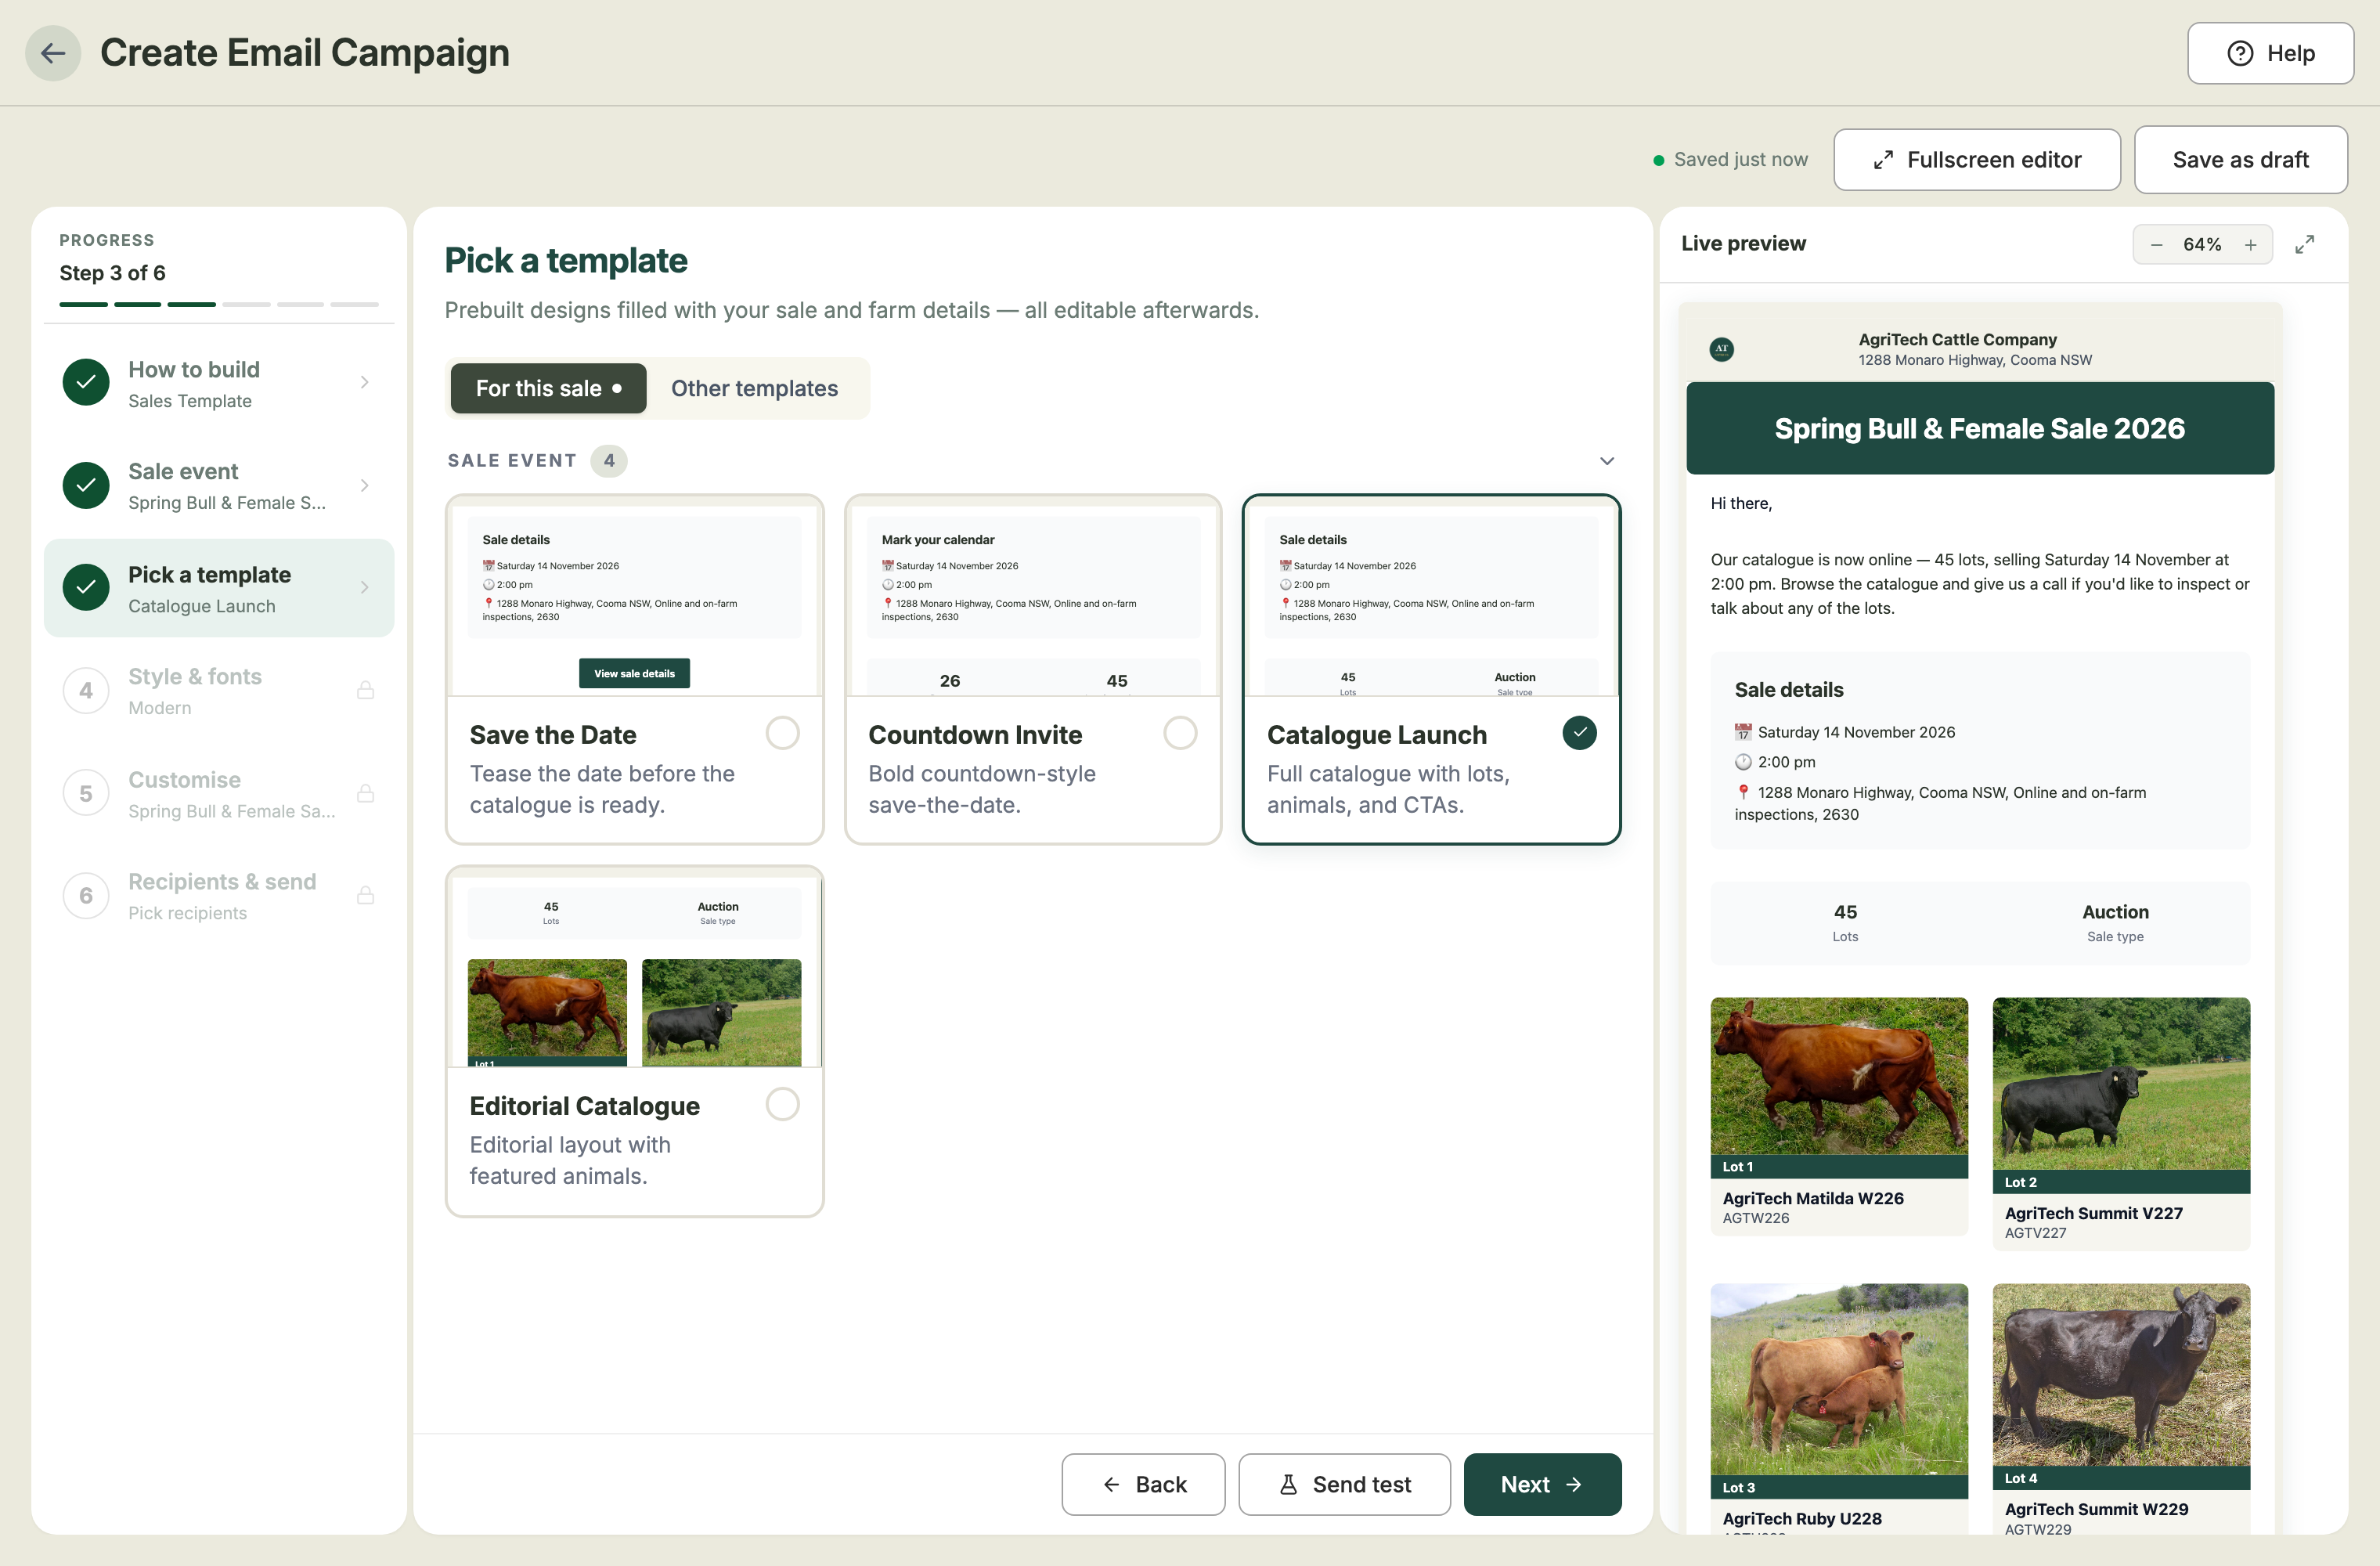Go to Recipients & send step
Screen dimensions: 2380x1566
tap(219, 896)
